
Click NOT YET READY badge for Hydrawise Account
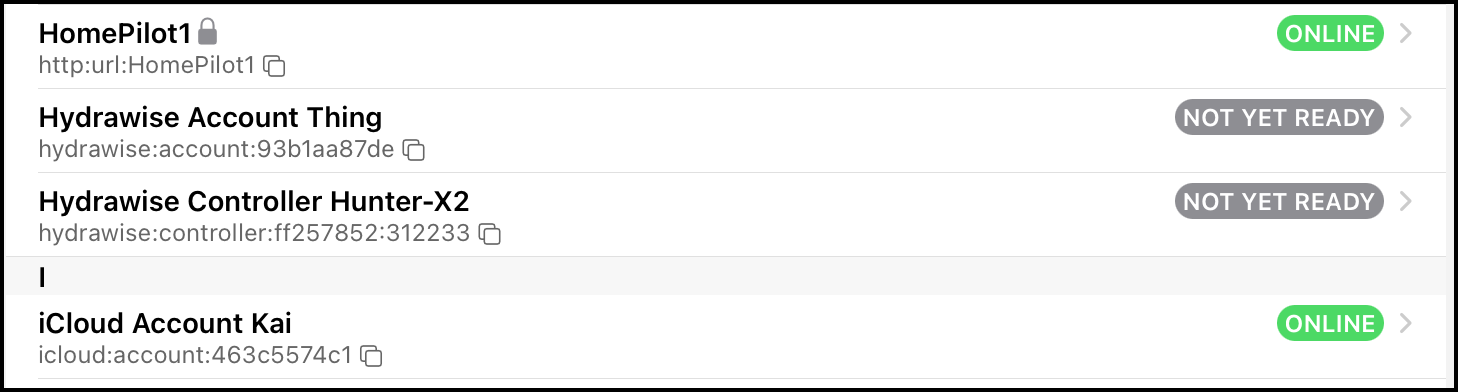pos(1279,117)
